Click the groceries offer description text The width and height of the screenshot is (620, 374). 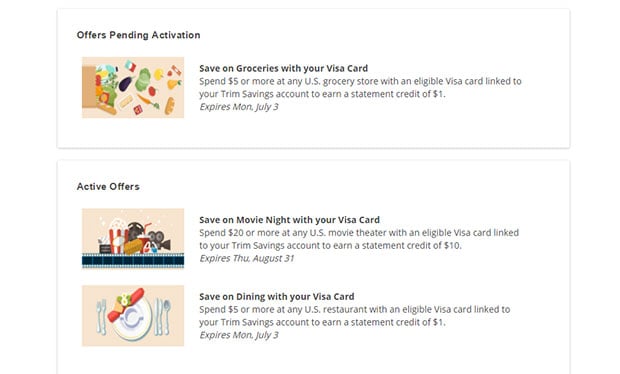pyautogui.click(x=360, y=87)
